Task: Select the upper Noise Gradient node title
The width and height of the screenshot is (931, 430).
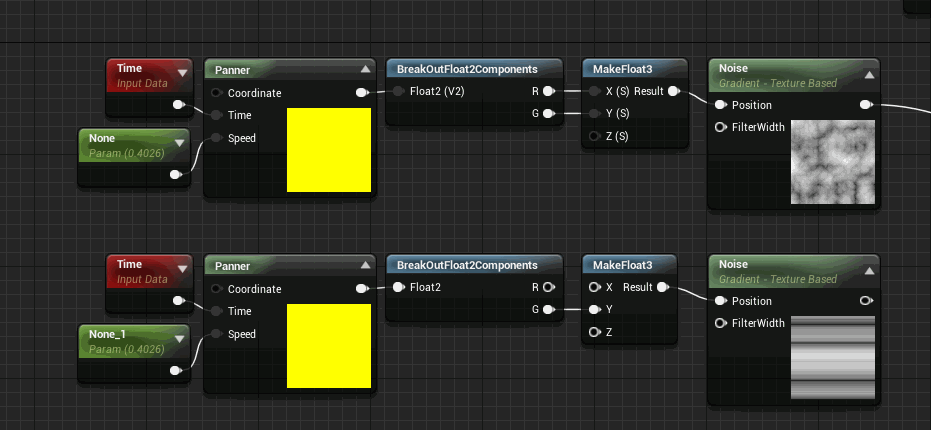Action: point(733,68)
